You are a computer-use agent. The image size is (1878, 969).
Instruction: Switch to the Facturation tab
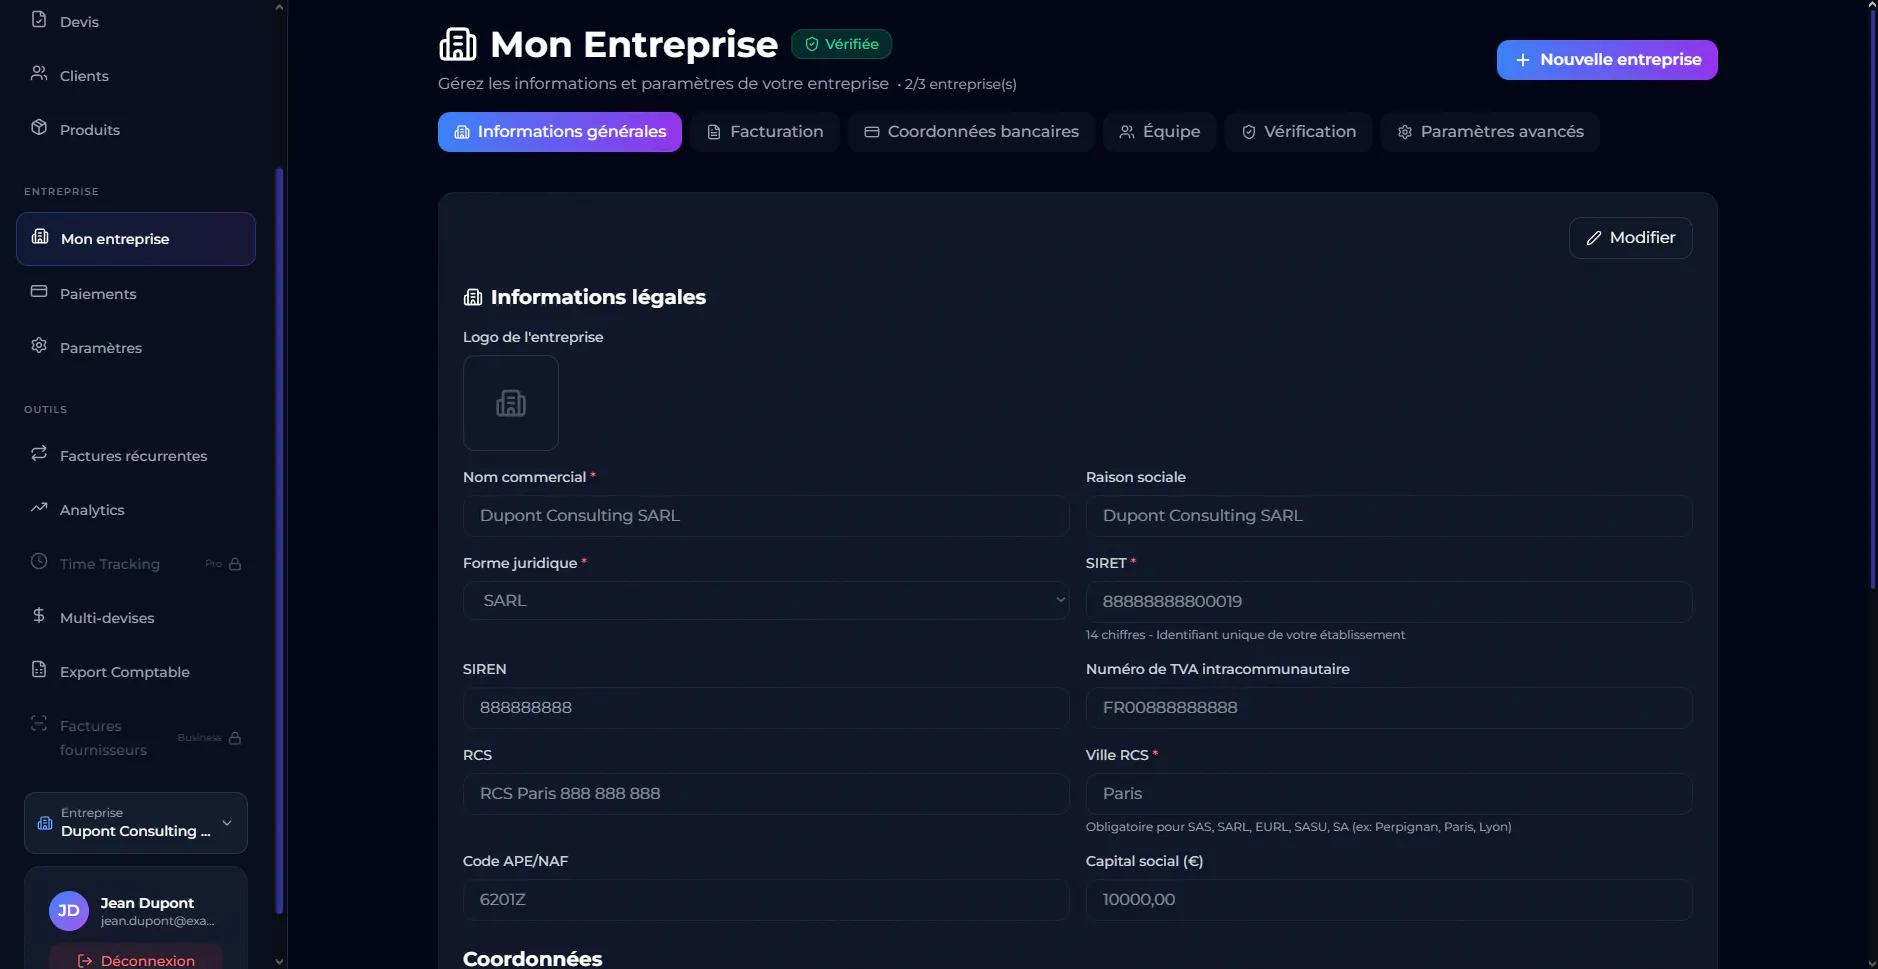pos(765,132)
